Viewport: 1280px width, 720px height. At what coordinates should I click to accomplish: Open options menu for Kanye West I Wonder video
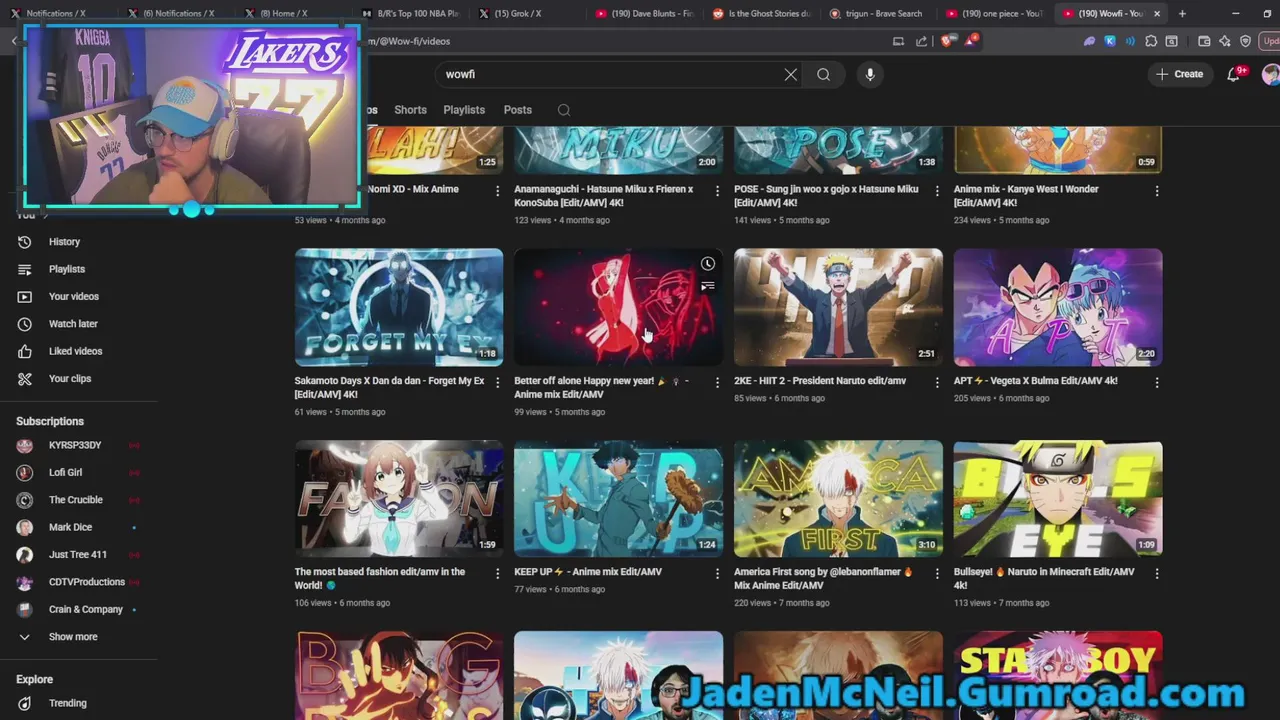(x=1157, y=190)
